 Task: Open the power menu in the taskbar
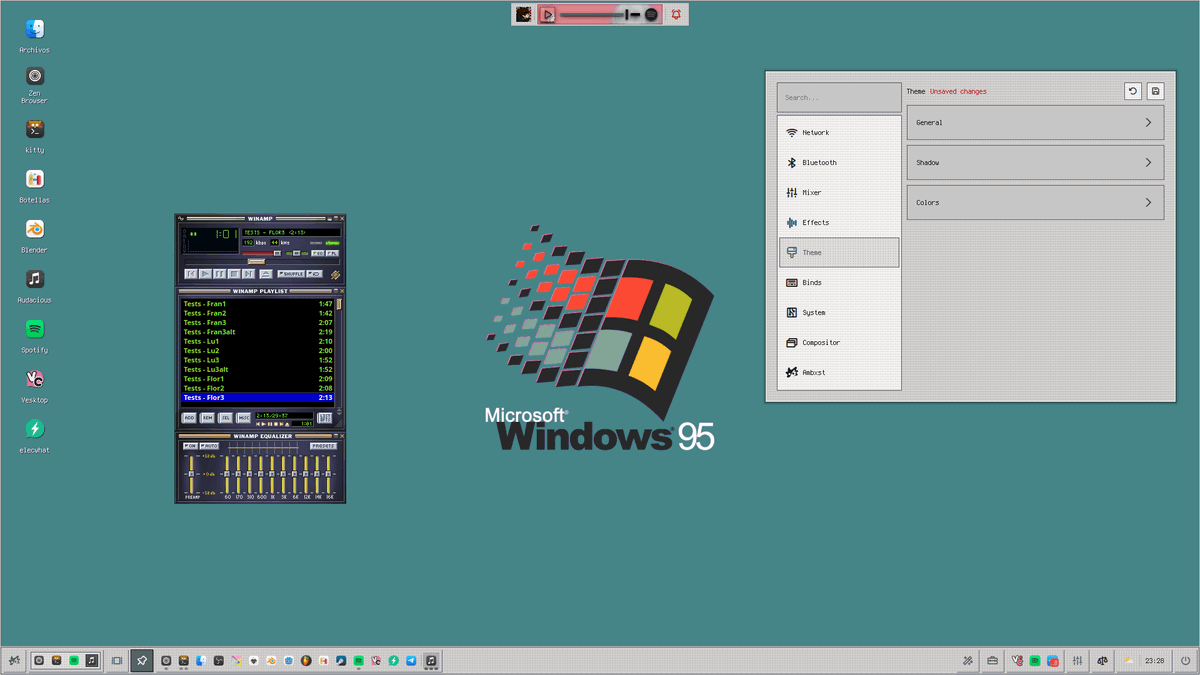click(1186, 660)
